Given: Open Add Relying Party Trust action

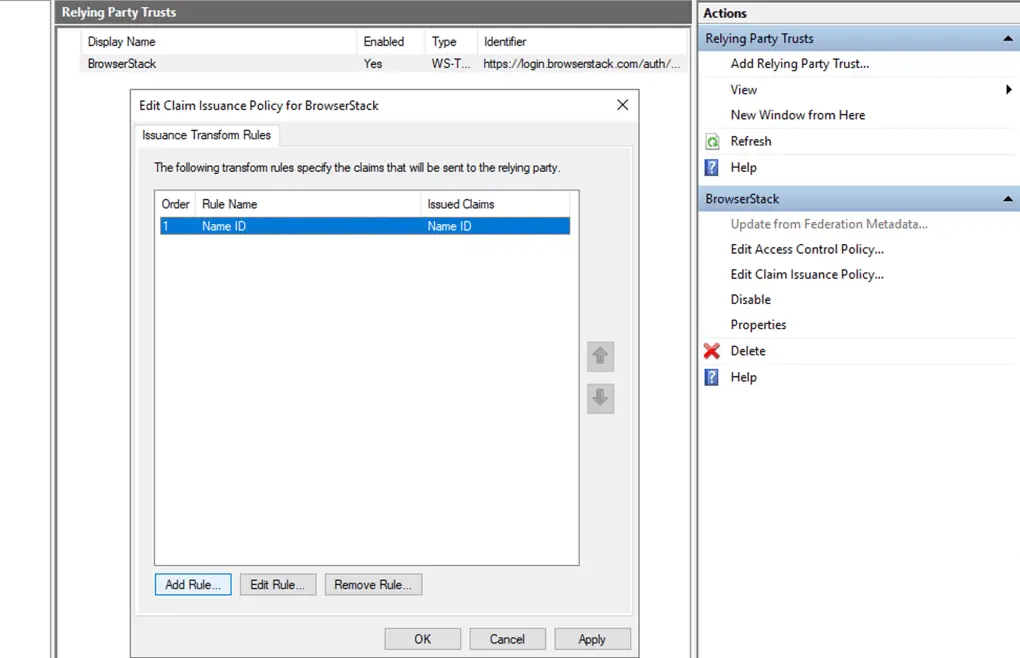Looking at the screenshot, I should (x=799, y=64).
